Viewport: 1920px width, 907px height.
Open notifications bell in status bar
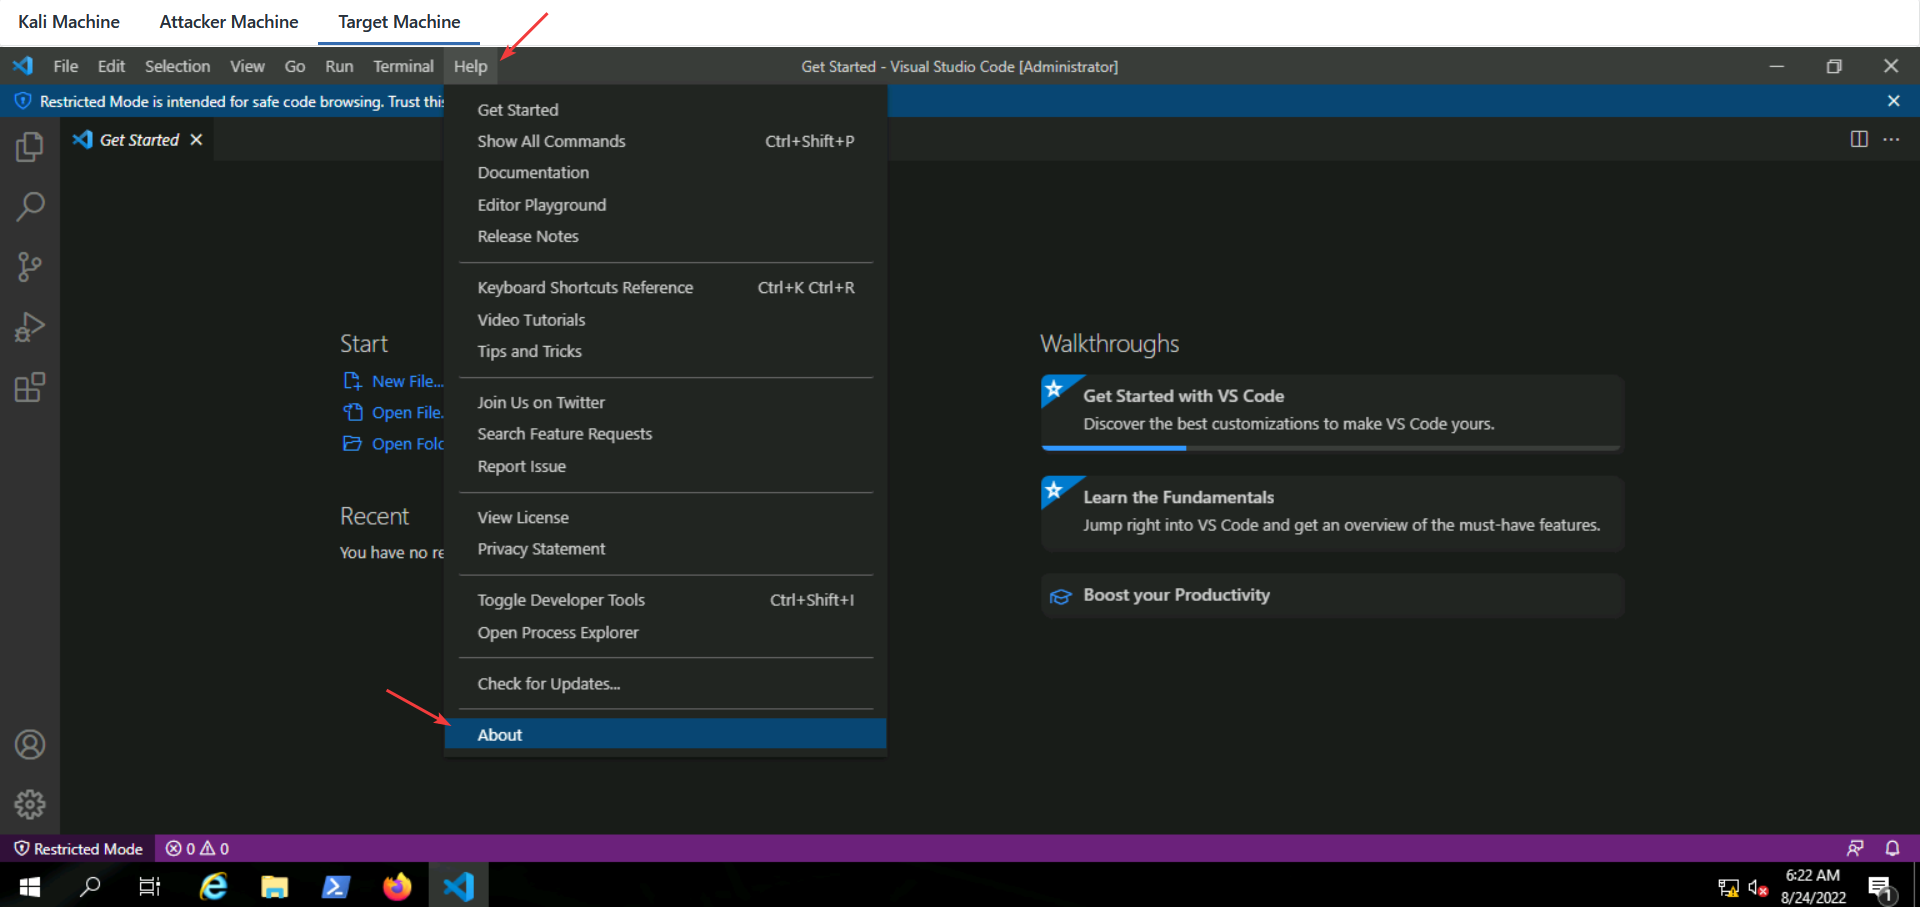1892,848
